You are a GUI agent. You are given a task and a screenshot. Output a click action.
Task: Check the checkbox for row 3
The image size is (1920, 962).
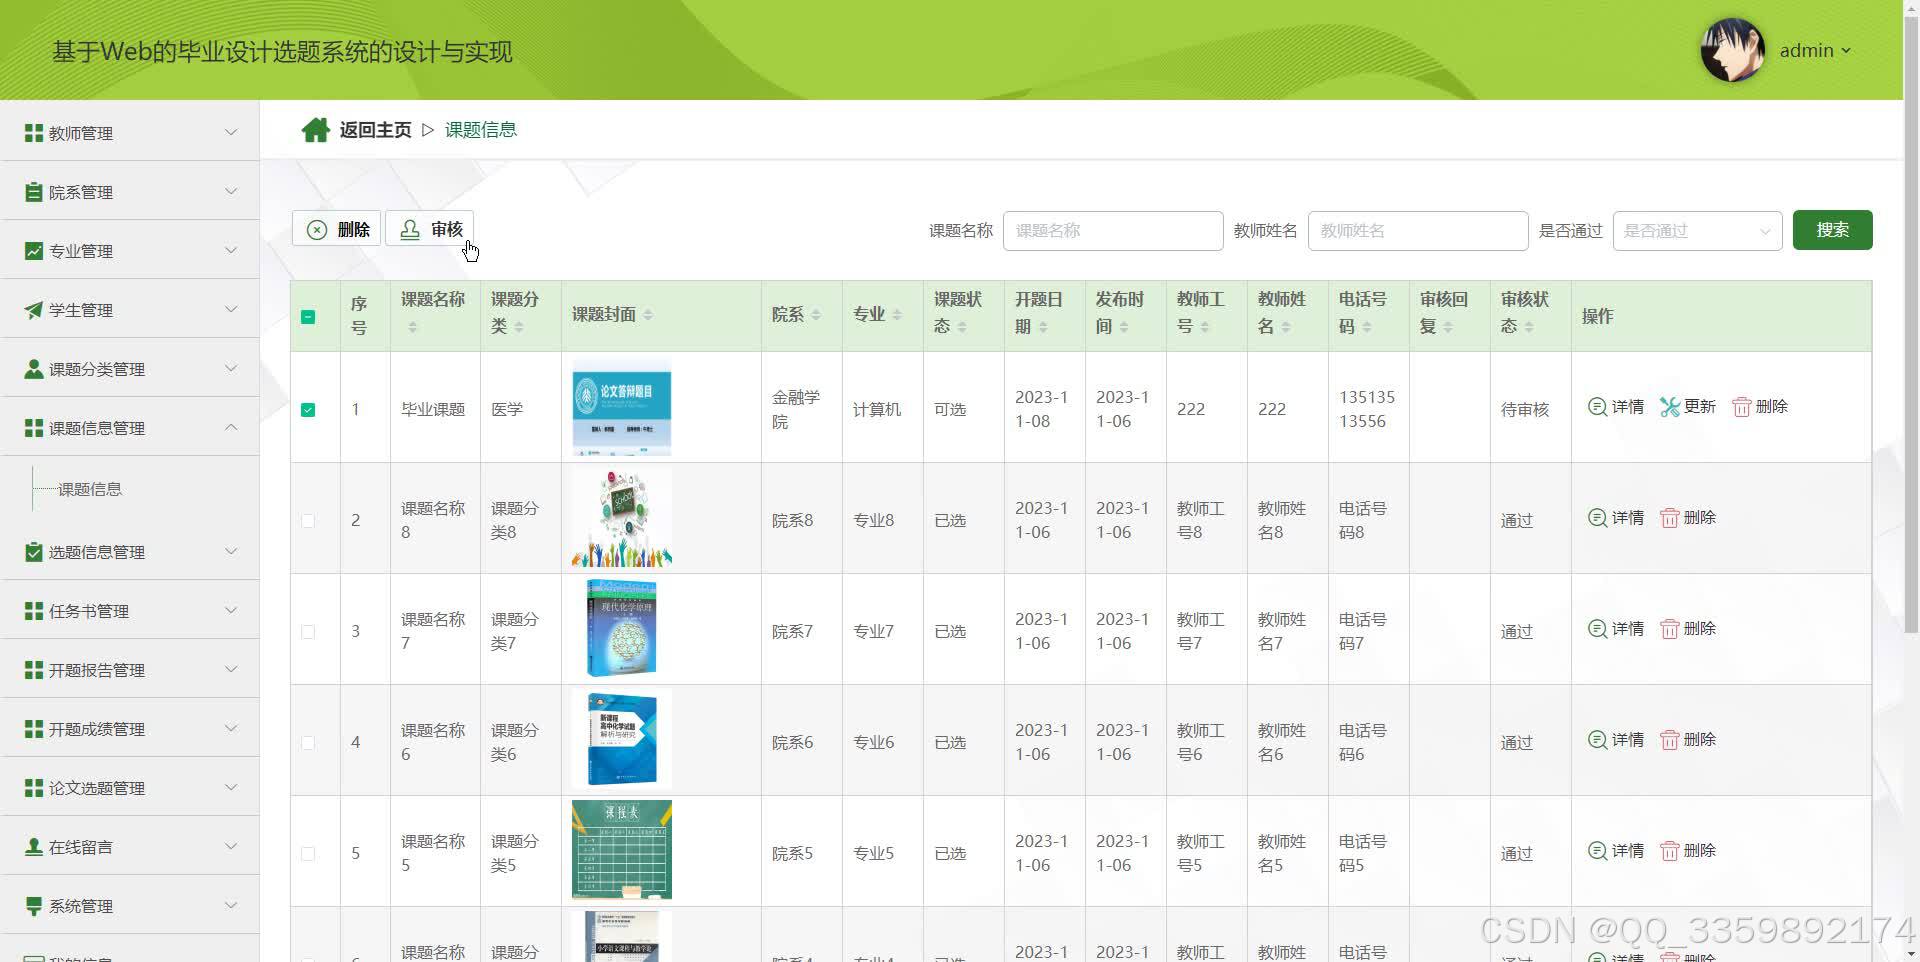pos(308,632)
